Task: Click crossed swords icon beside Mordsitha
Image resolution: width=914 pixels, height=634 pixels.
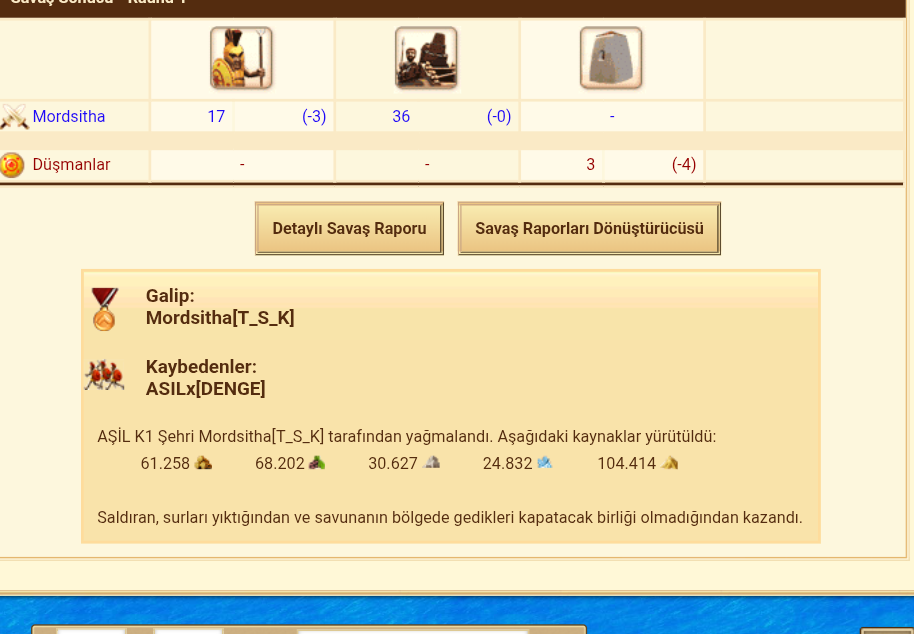Action: 15,116
